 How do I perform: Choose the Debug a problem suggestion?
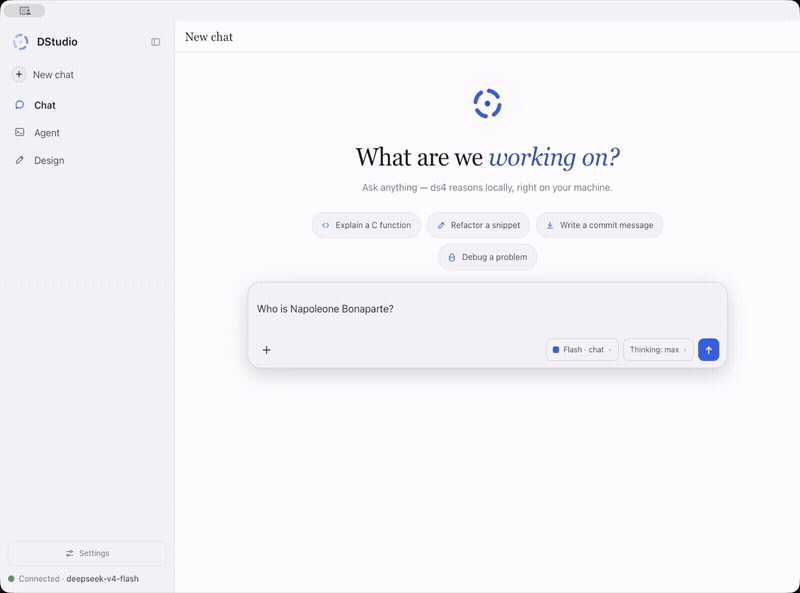pyautogui.click(x=487, y=257)
